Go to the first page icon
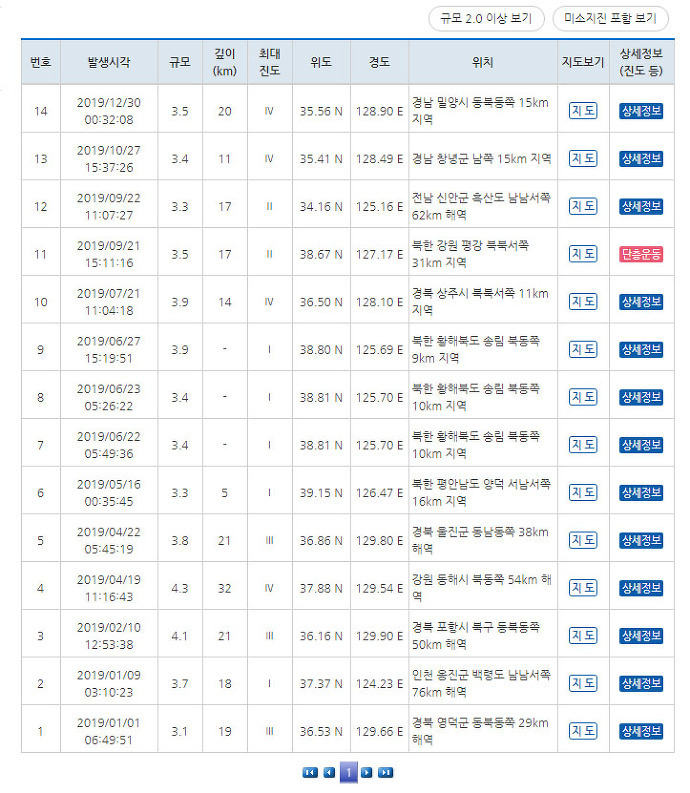The height and width of the screenshot is (793, 690). point(310,772)
